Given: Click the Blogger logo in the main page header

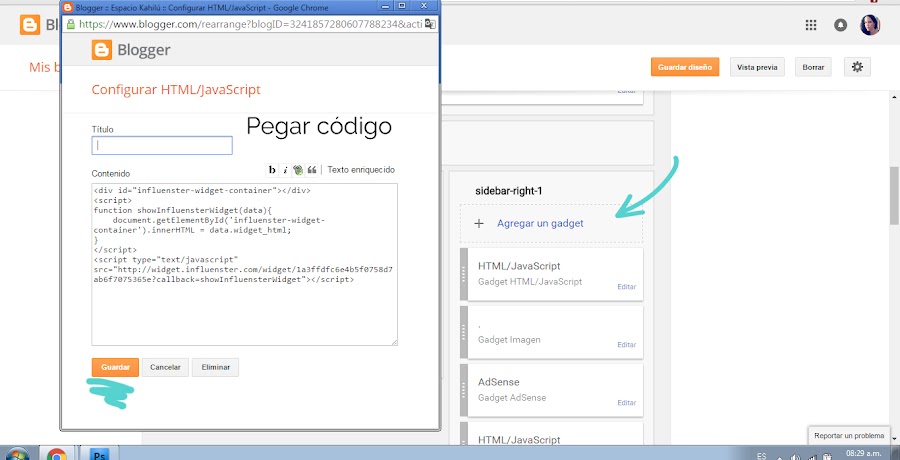Looking at the screenshot, I should coord(30,25).
